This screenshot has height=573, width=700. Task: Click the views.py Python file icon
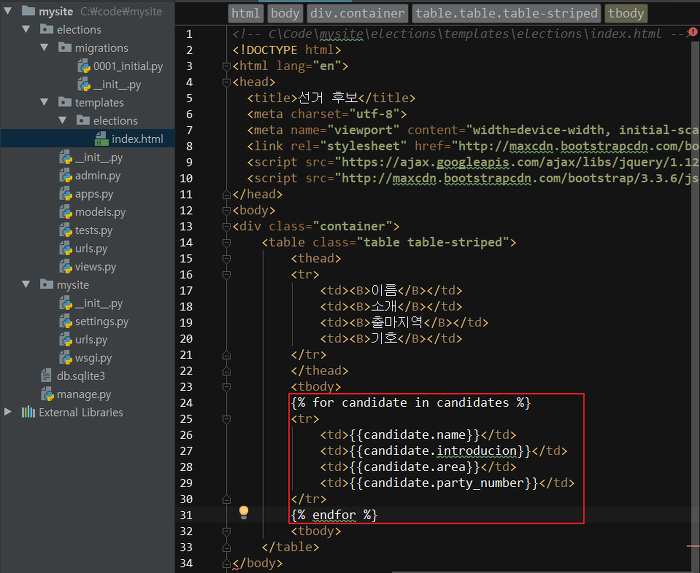66,266
